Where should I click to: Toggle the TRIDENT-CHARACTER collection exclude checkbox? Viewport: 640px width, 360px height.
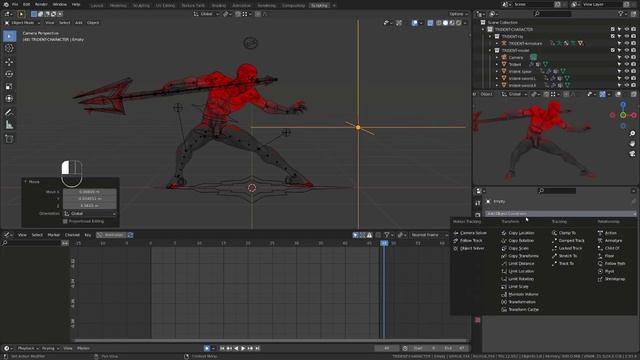(613, 29)
